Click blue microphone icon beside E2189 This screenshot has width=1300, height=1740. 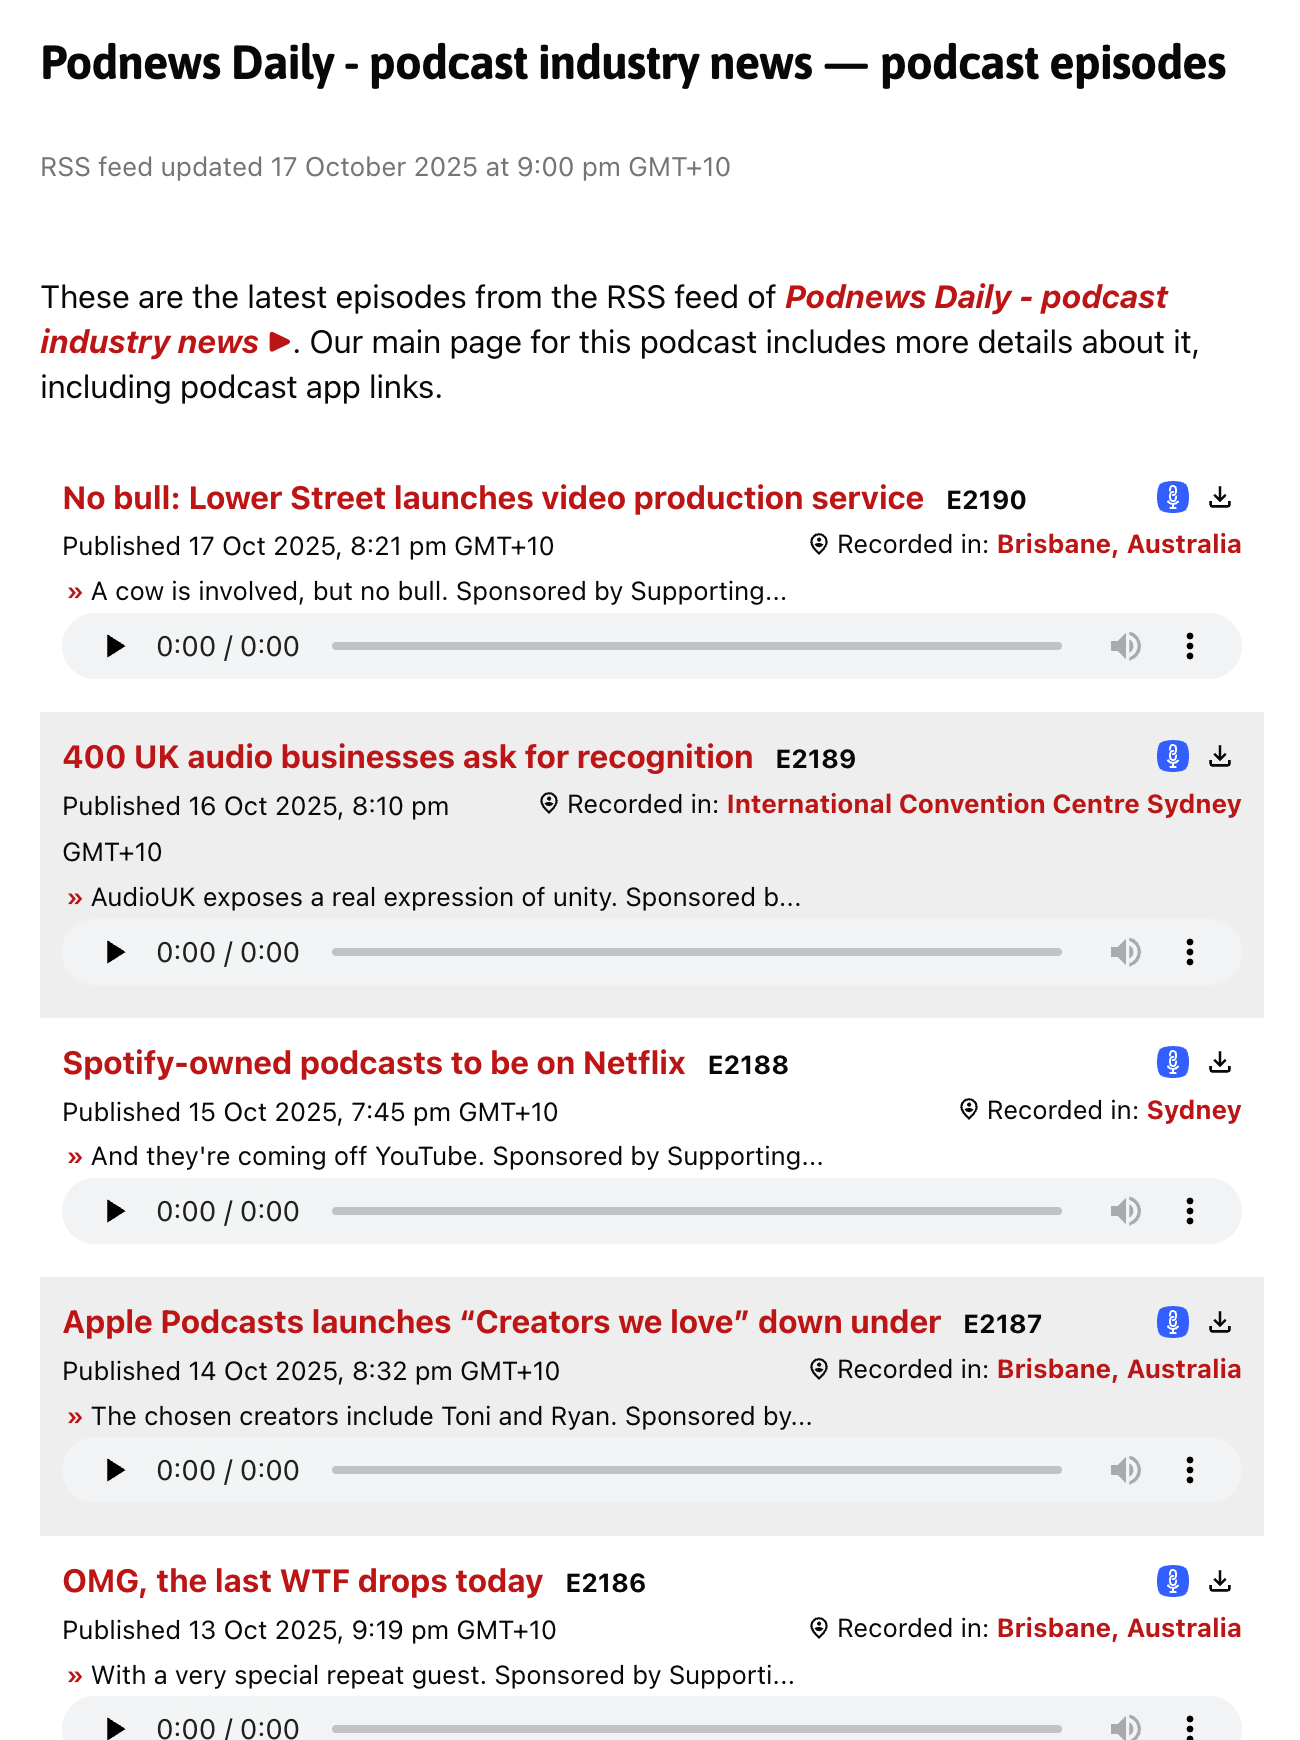tap(1172, 756)
